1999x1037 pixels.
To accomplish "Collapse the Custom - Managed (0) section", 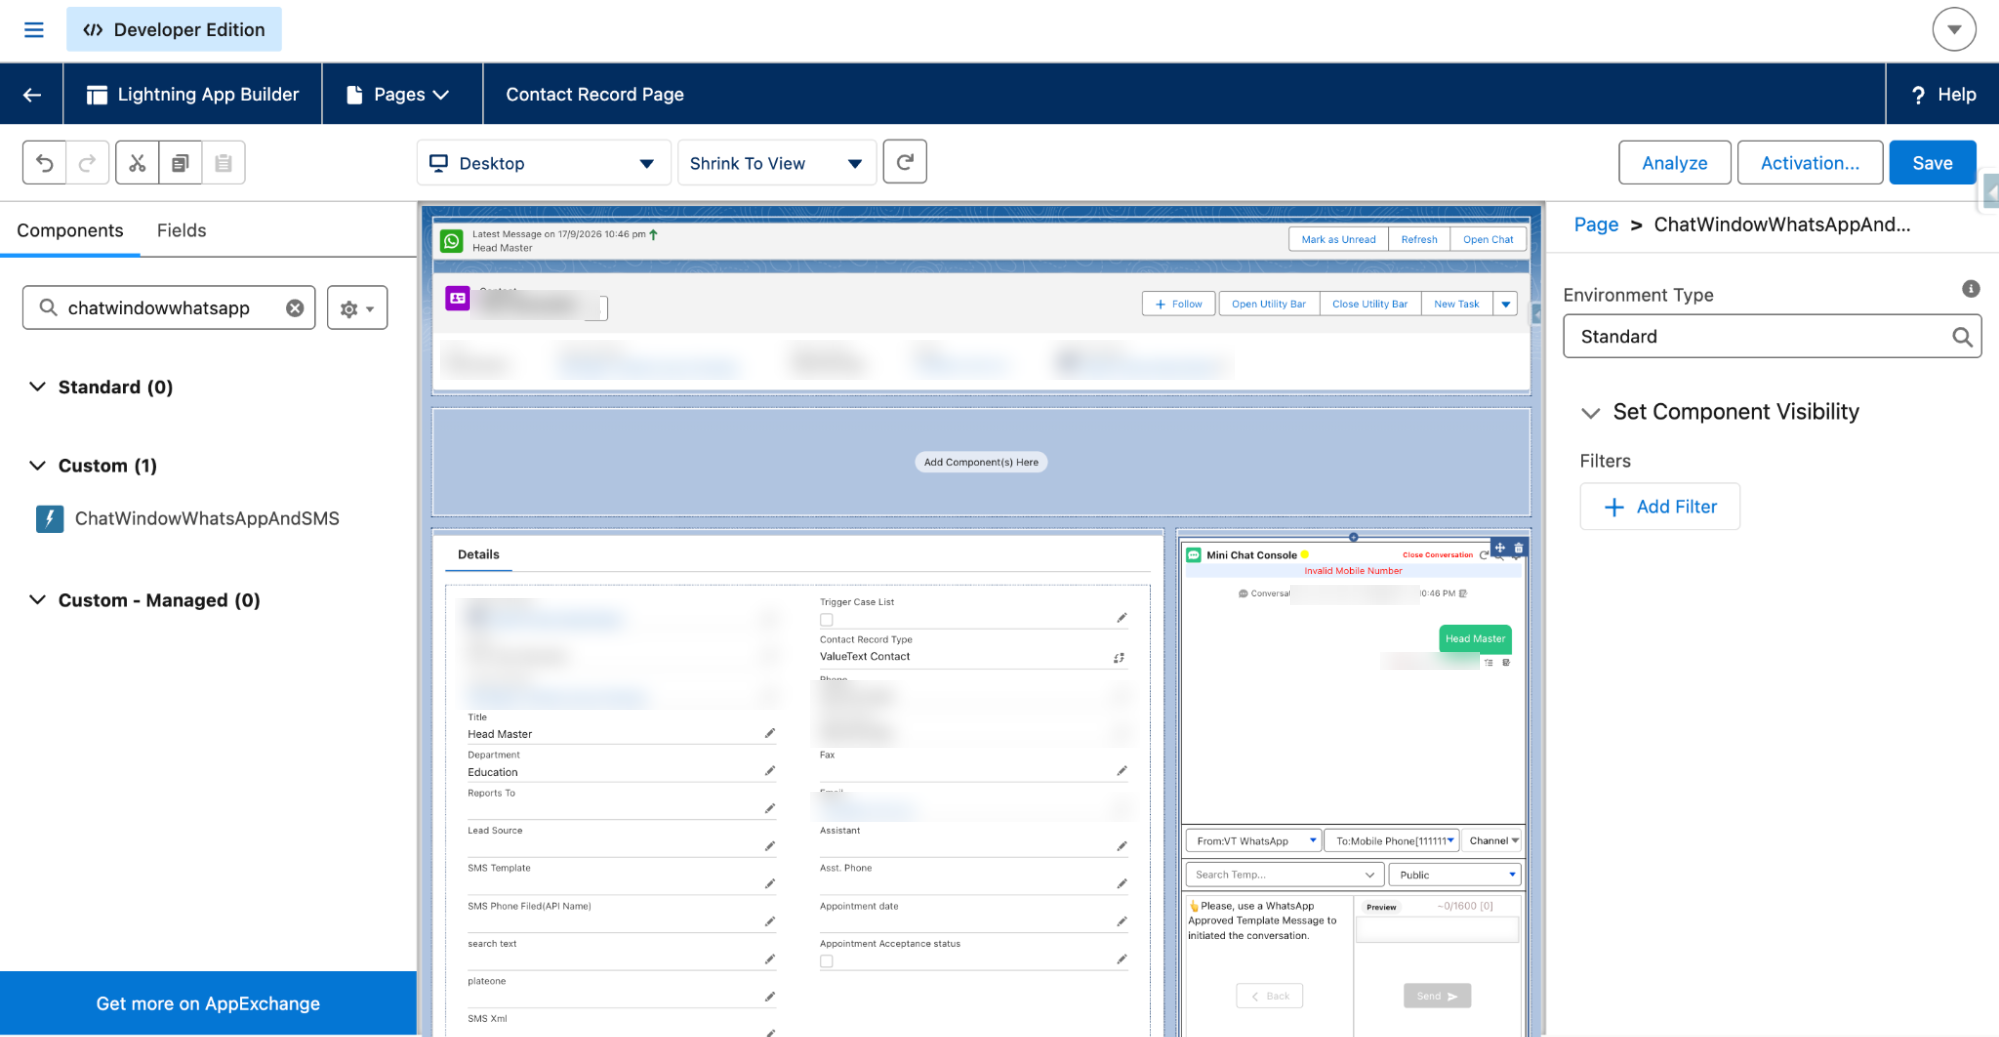I will 38,600.
